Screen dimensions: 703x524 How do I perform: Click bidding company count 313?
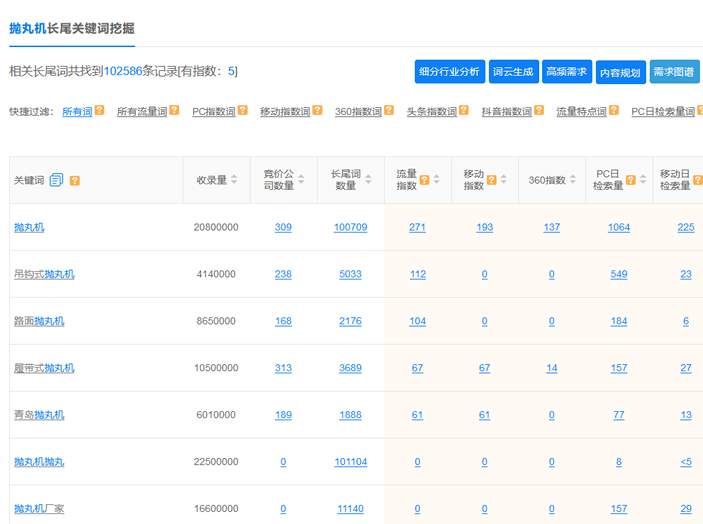[283, 368]
